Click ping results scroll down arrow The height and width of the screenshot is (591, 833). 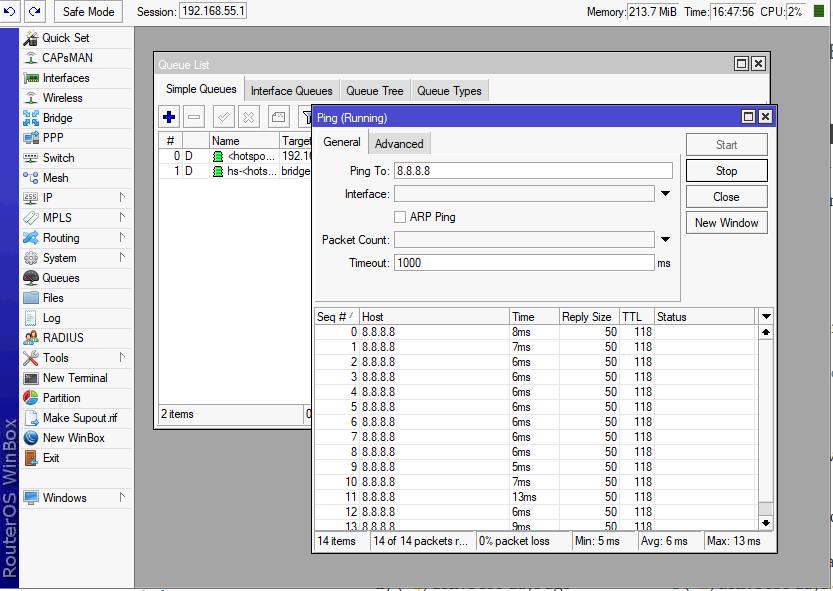pos(766,523)
